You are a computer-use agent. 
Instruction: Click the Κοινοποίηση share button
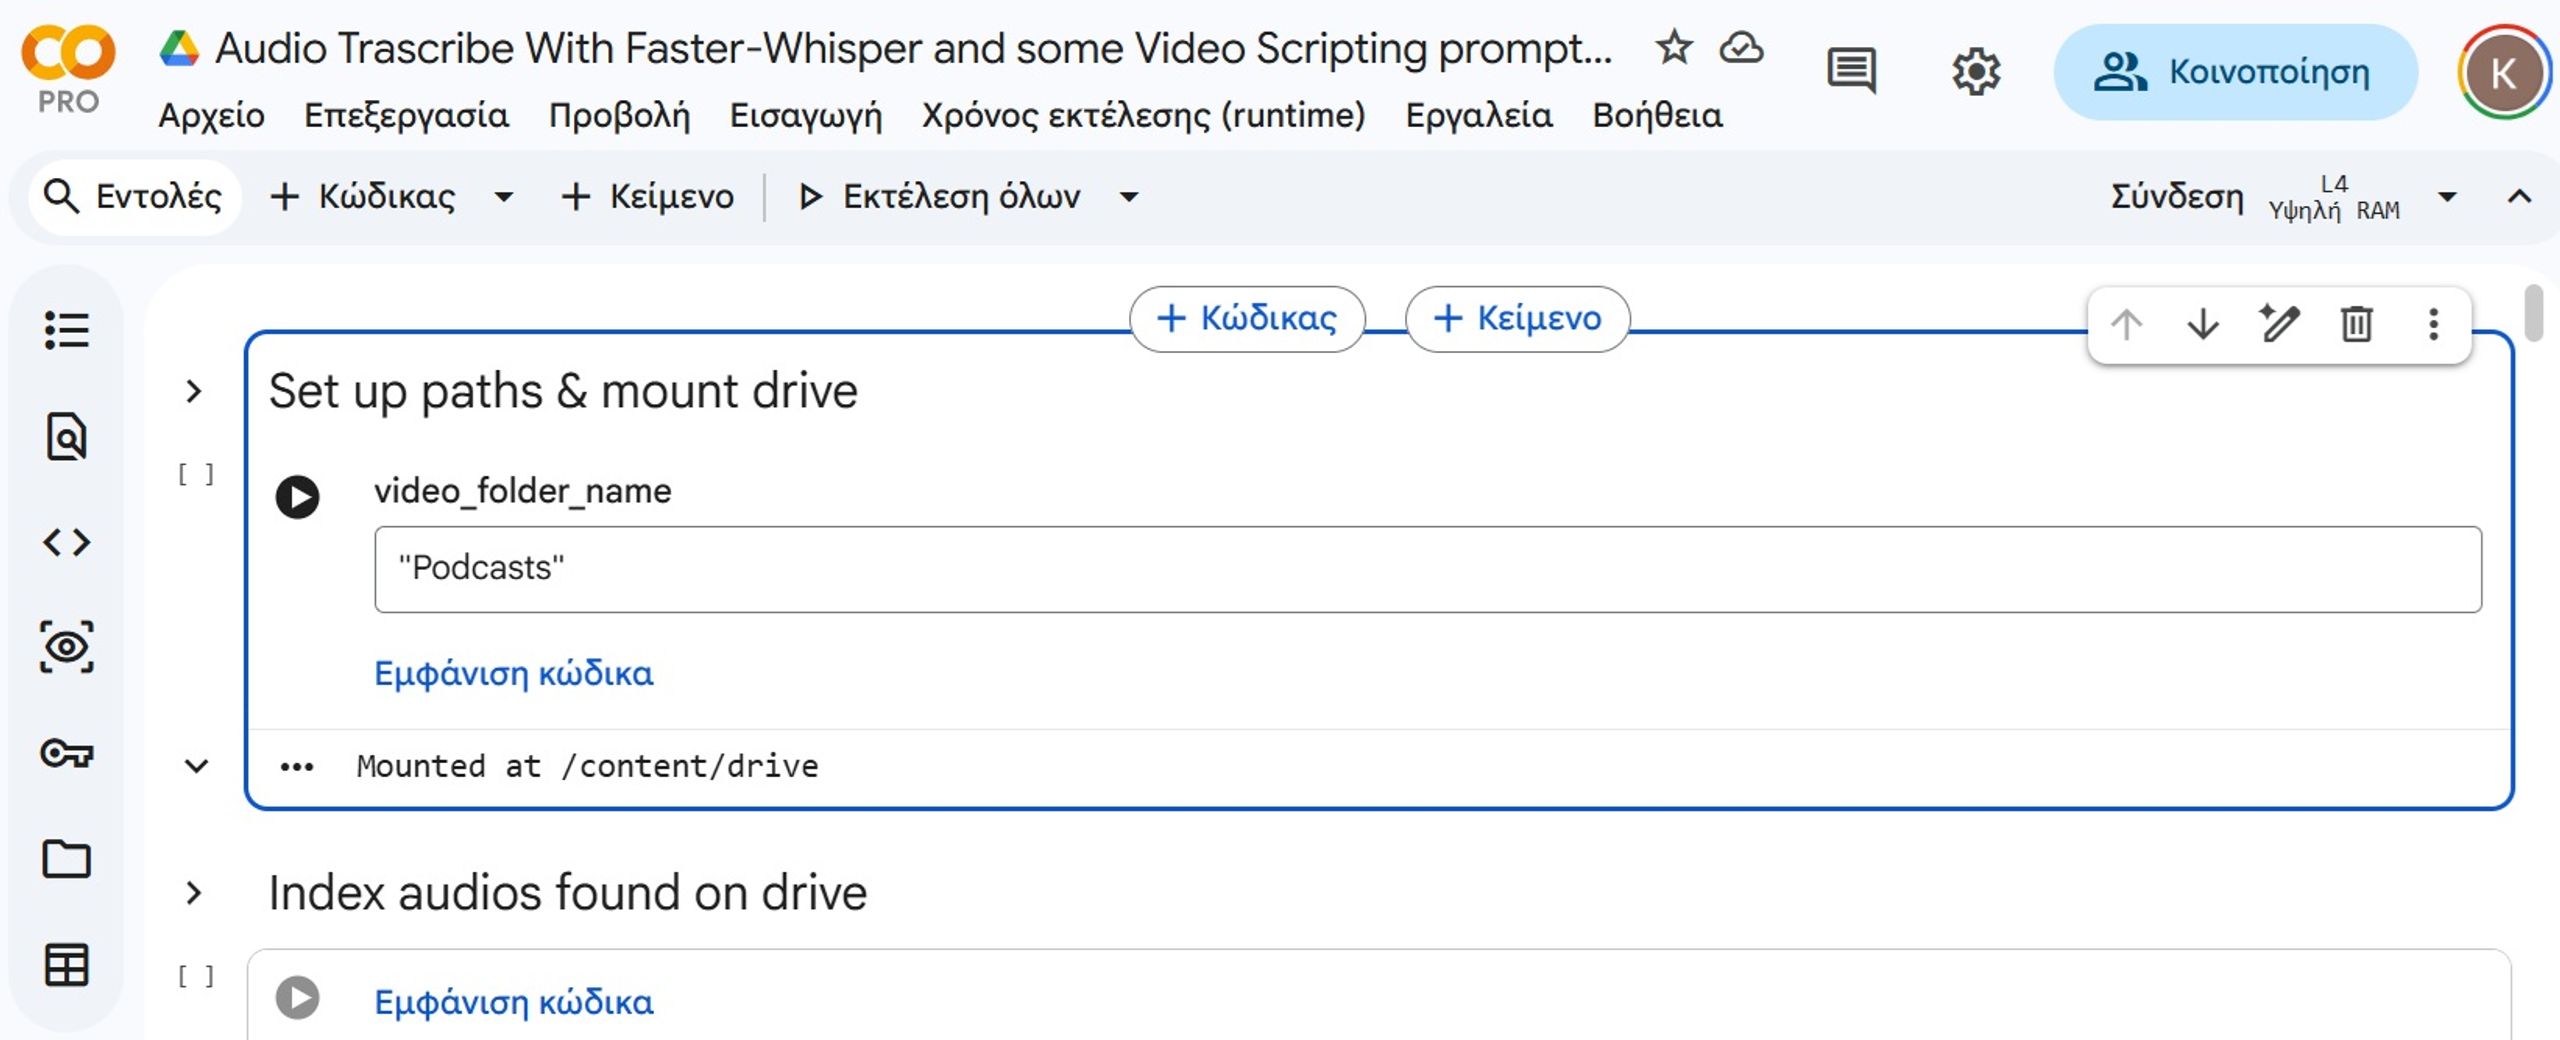2236,72
